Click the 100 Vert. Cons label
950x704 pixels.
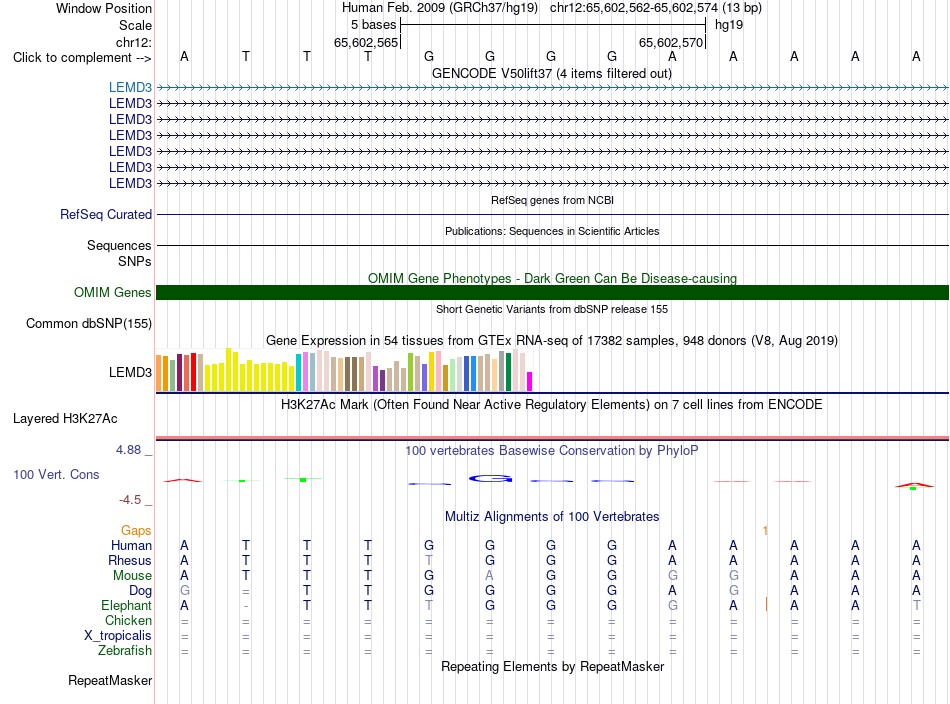[56, 474]
